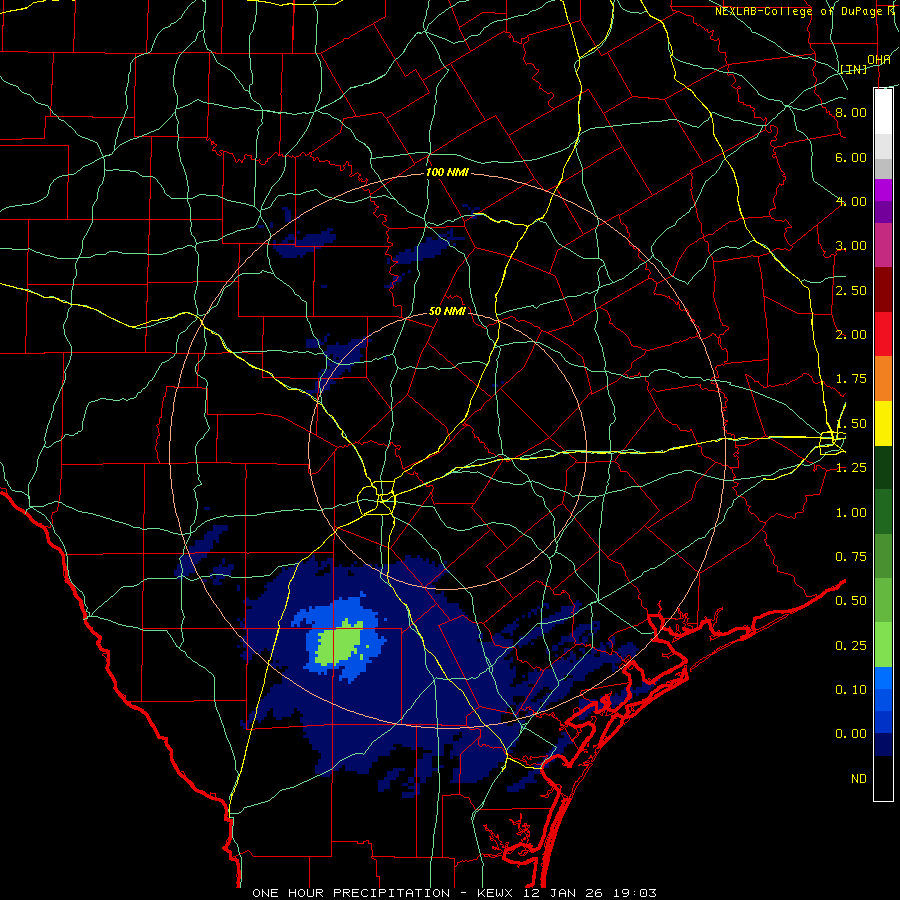The height and width of the screenshot is (900, 900).
Task: Click the 1.75 legend value
Action: [851, 379]
